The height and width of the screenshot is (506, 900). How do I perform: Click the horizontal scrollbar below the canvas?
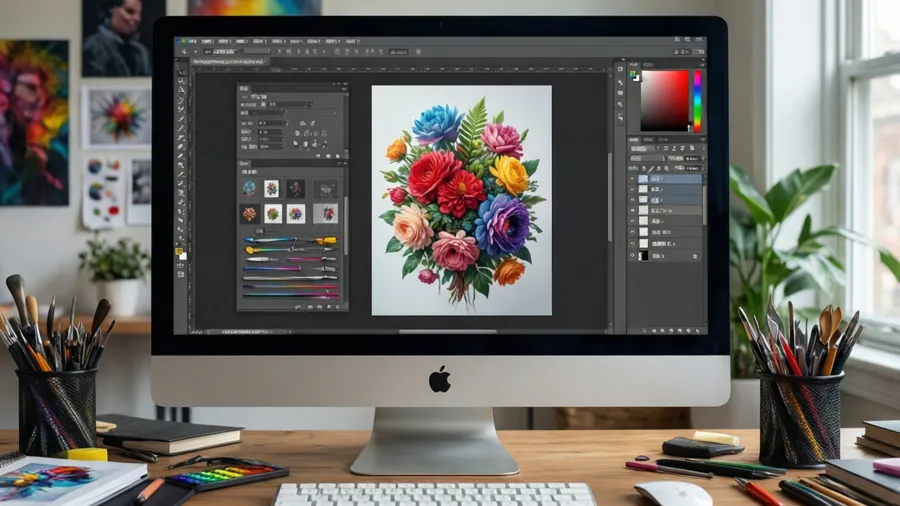click(448, 331)
